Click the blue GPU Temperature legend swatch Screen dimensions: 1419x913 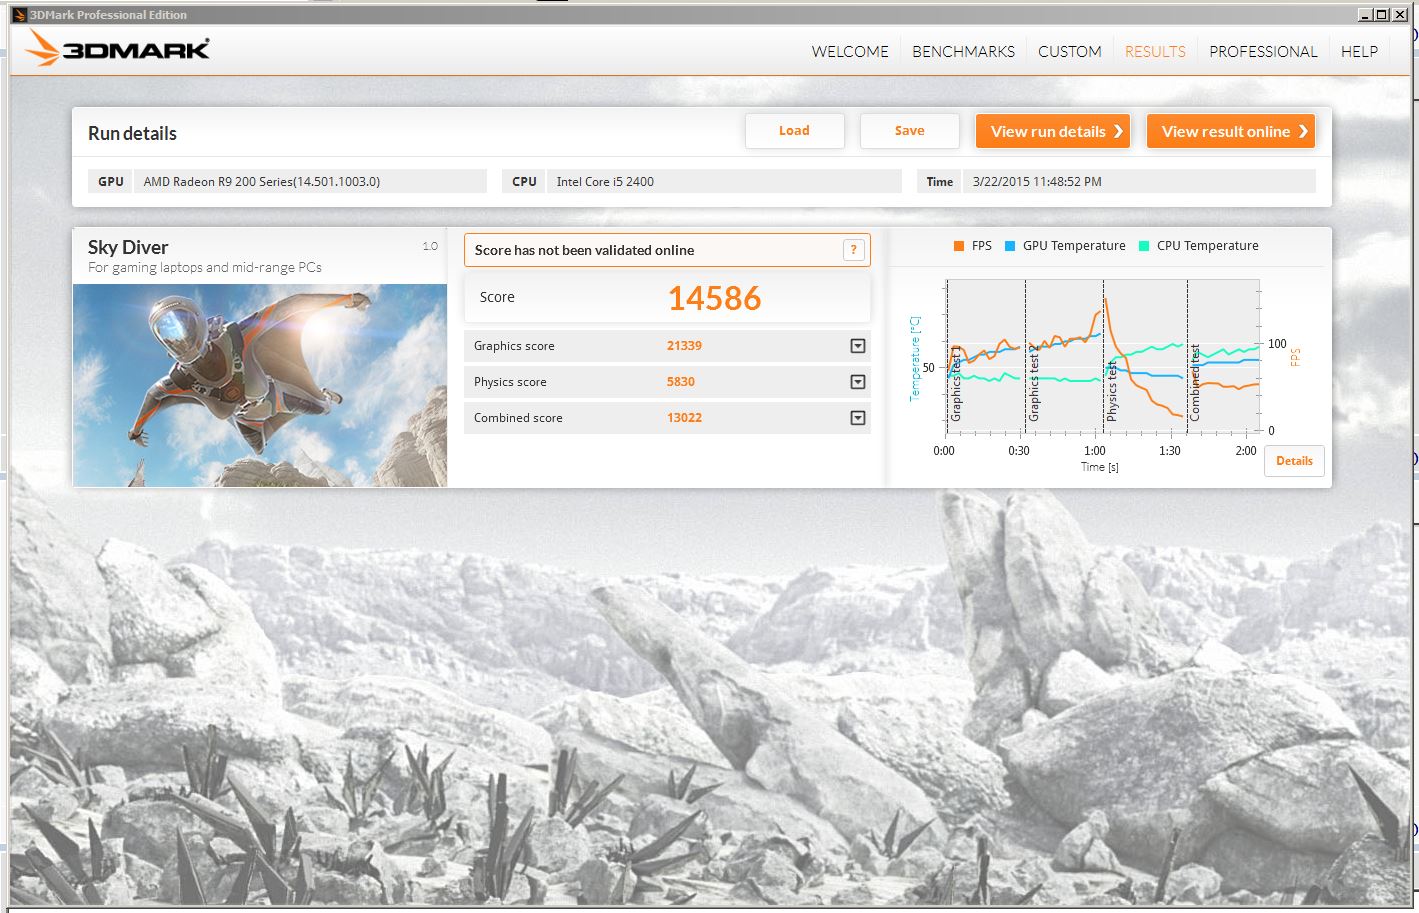click(x=1010, y=246)
